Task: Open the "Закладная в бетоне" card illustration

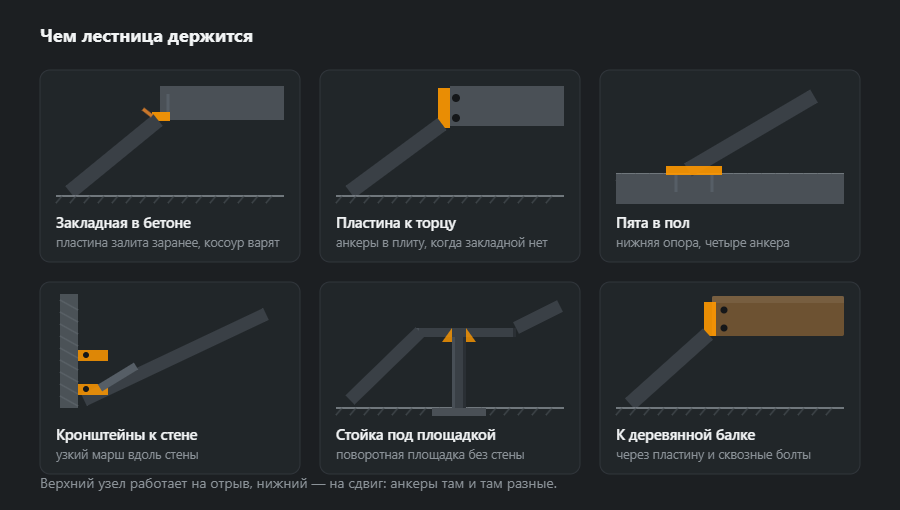Action: point(170,143)
